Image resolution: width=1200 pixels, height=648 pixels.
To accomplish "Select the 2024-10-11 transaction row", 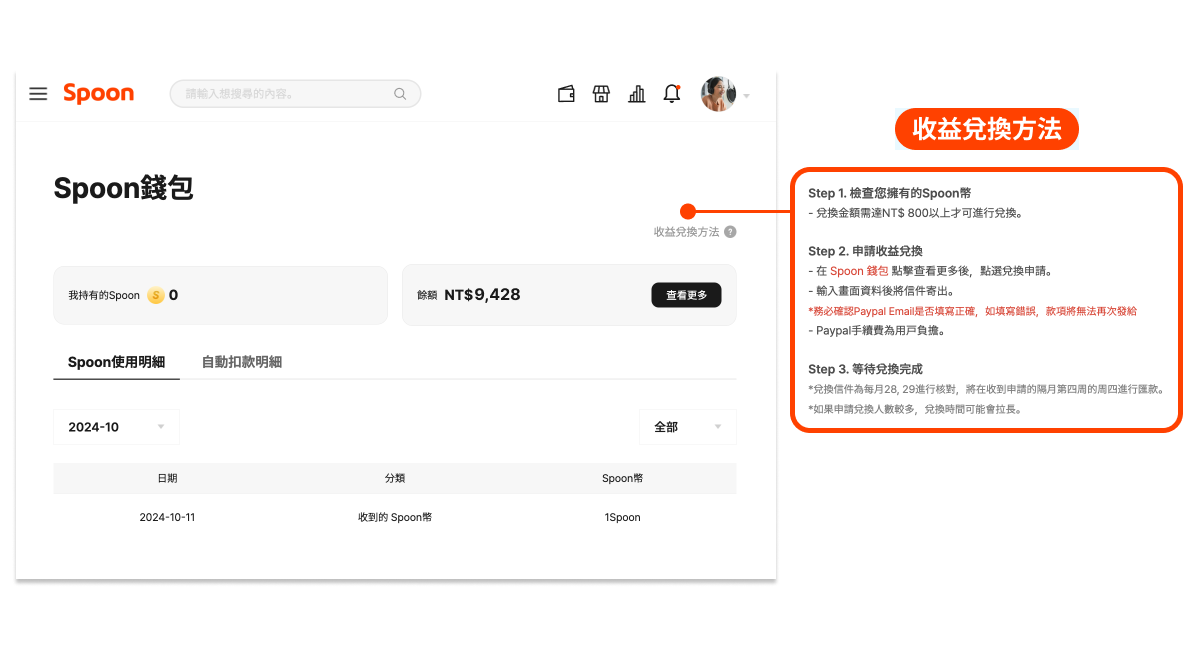I will pyautogui.click(x=394, y=517).
